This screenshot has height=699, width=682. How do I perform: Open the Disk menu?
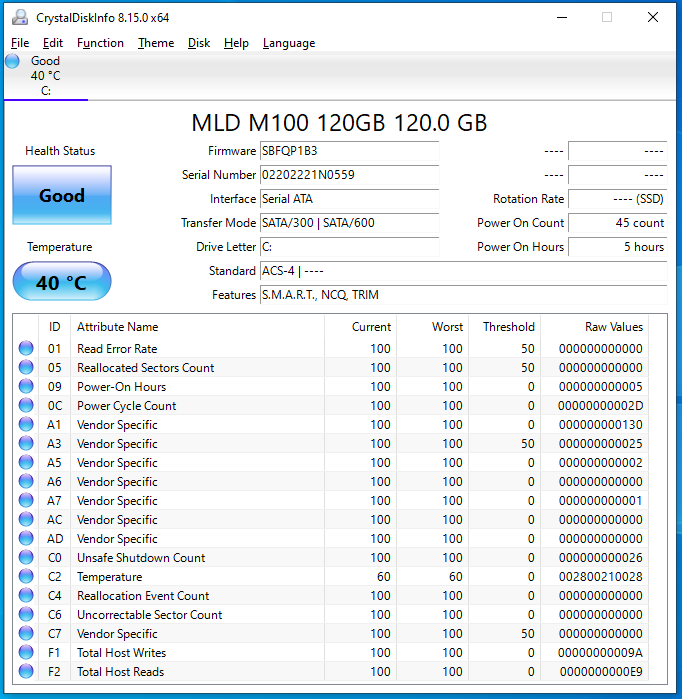pos(199,43)
